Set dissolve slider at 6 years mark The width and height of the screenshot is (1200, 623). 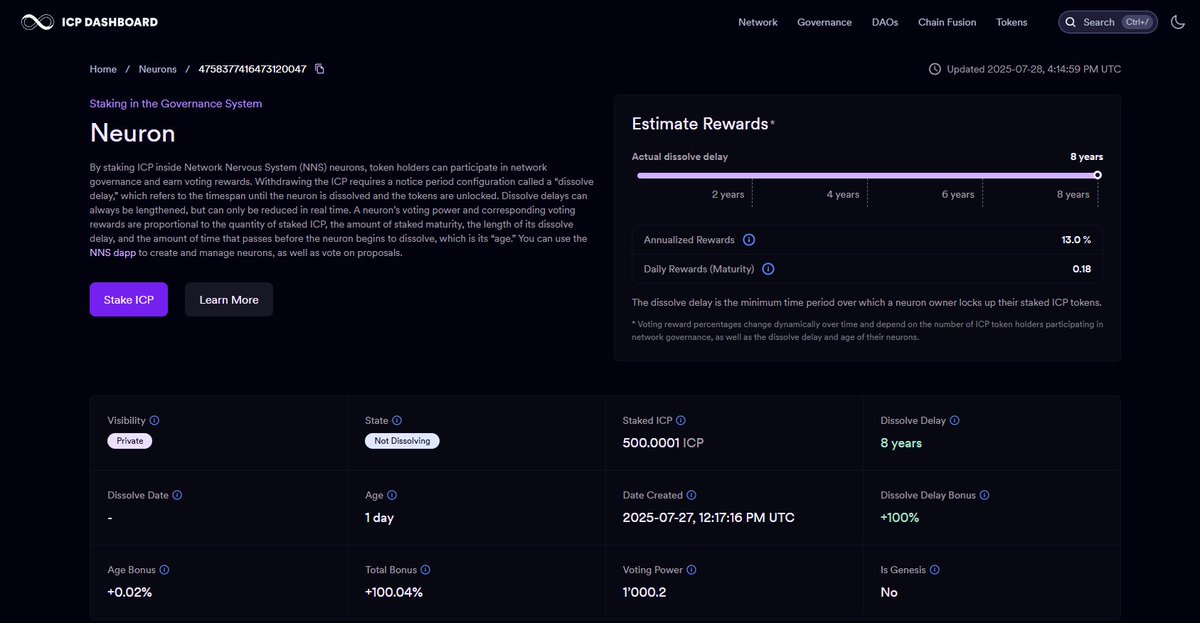pyautogui.click(x=983, y=175)
